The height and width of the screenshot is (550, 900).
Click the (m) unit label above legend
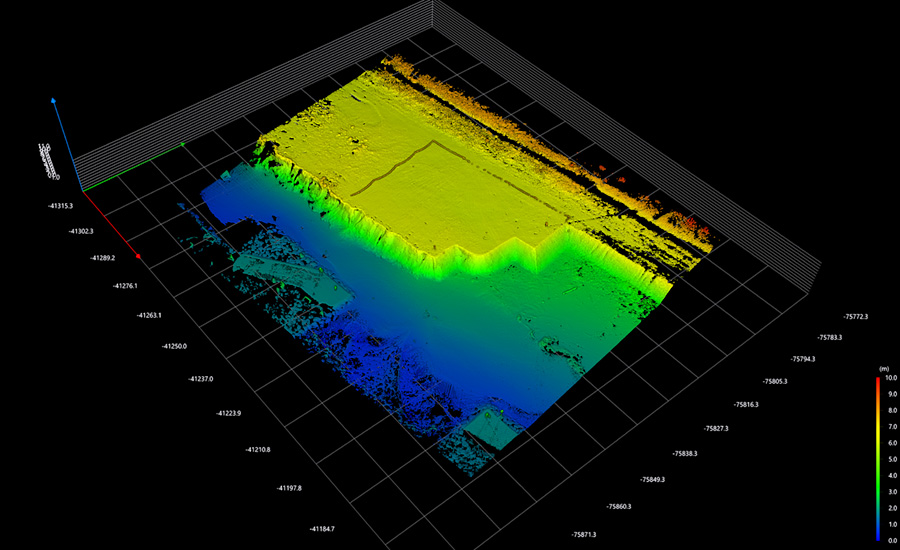883,369
